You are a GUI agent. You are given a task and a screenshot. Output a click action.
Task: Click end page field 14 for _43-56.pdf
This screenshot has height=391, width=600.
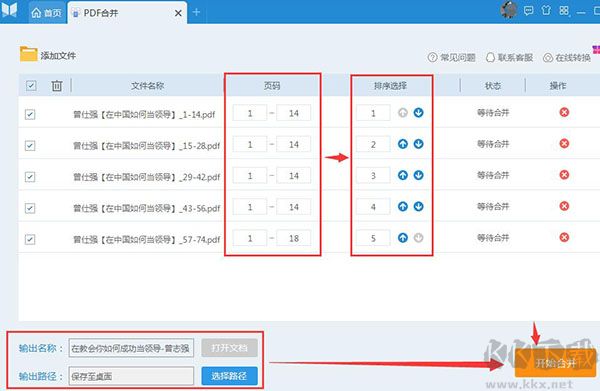coord(293,207)
